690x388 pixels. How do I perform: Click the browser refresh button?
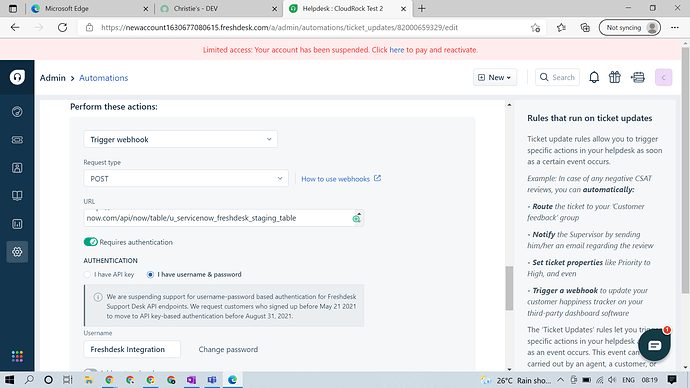(x=62, y=27)
